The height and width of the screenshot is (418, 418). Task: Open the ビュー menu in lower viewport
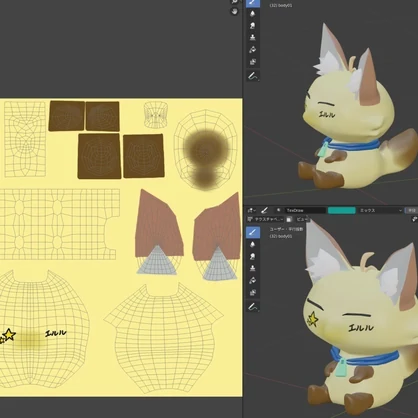[x=302, y=219]
